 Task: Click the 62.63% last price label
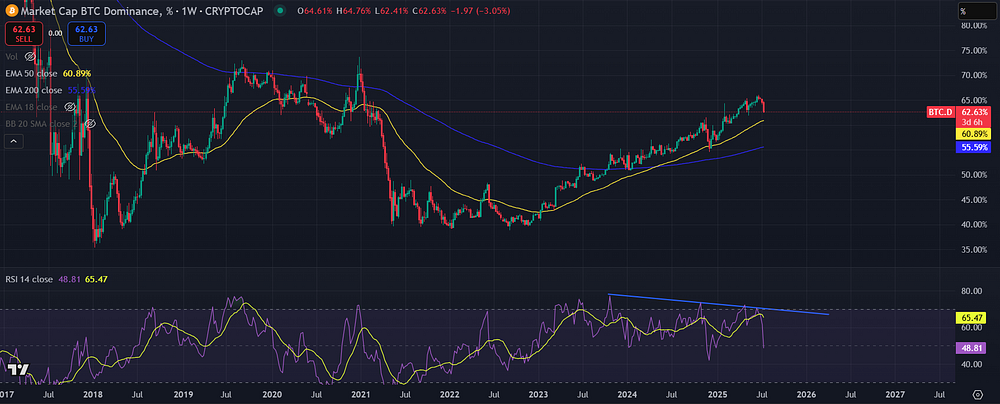tap(976, 112)
